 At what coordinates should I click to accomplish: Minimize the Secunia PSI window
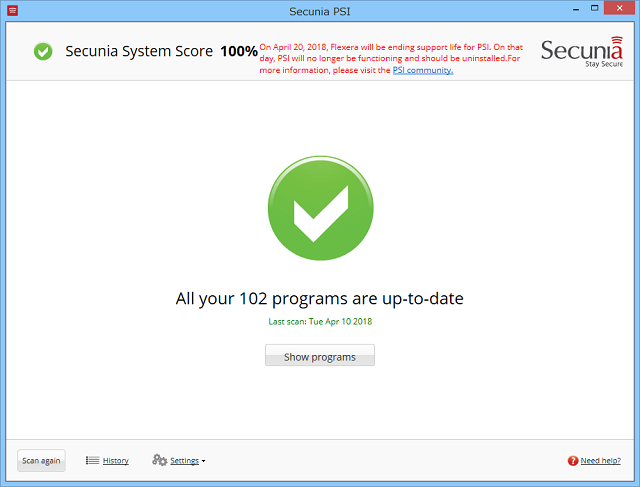[576, 9]
